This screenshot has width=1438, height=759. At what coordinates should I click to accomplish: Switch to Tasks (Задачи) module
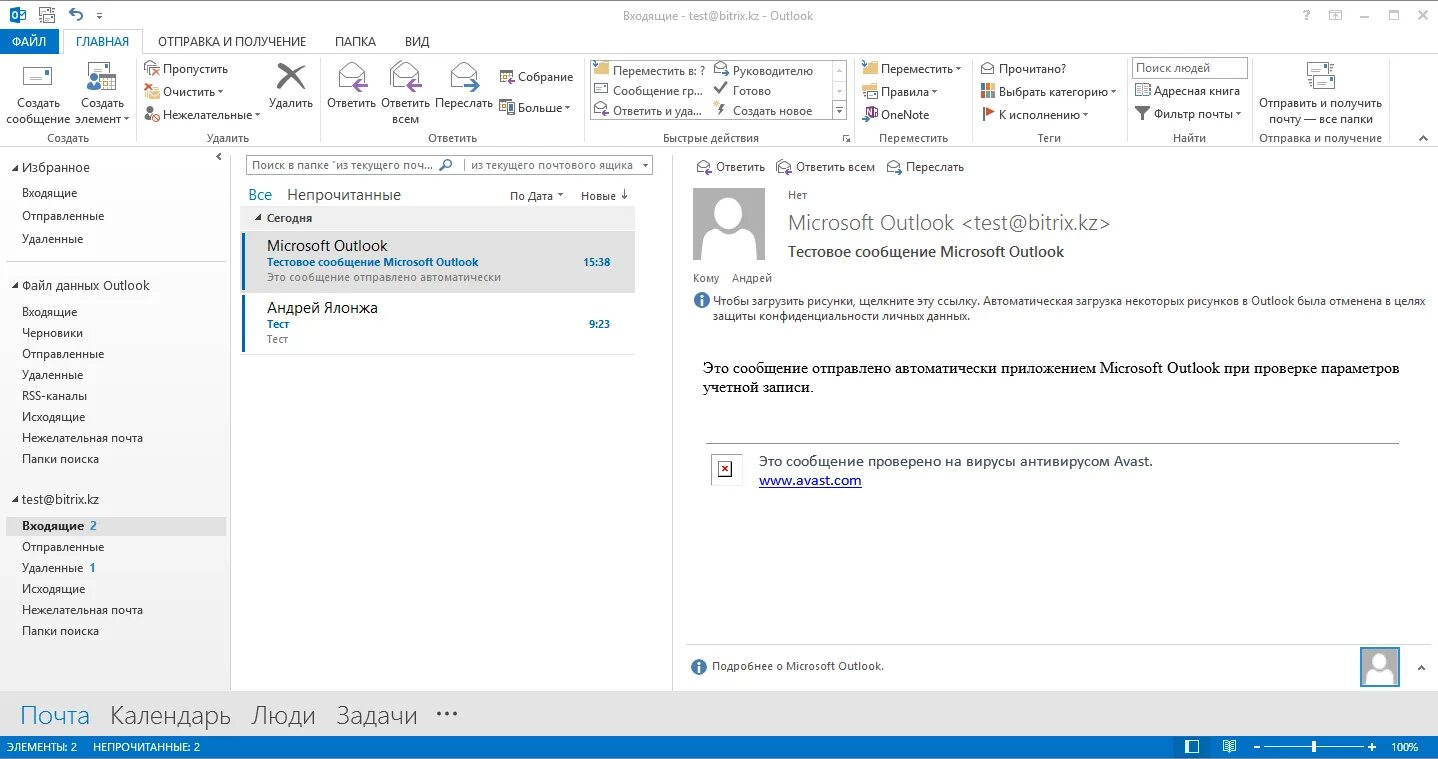point(377,716)
